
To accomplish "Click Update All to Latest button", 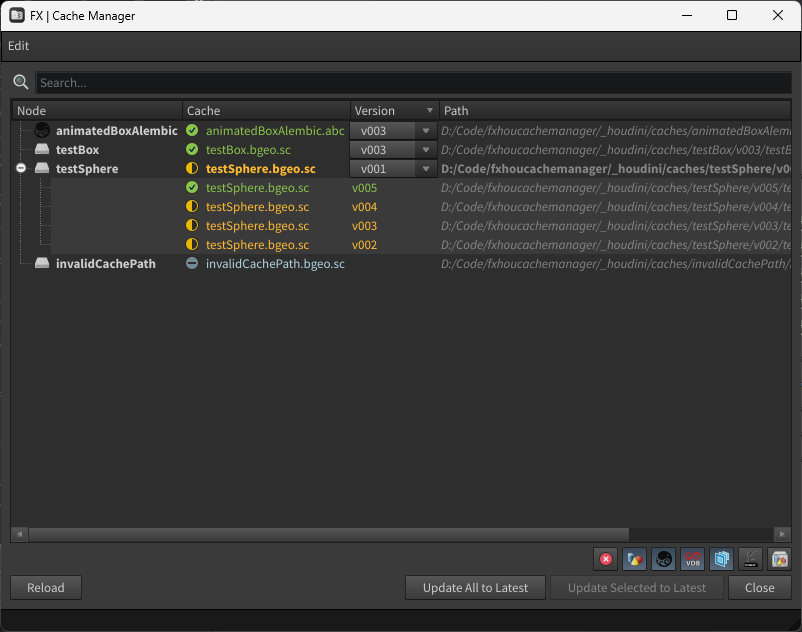I will [475, 588].
